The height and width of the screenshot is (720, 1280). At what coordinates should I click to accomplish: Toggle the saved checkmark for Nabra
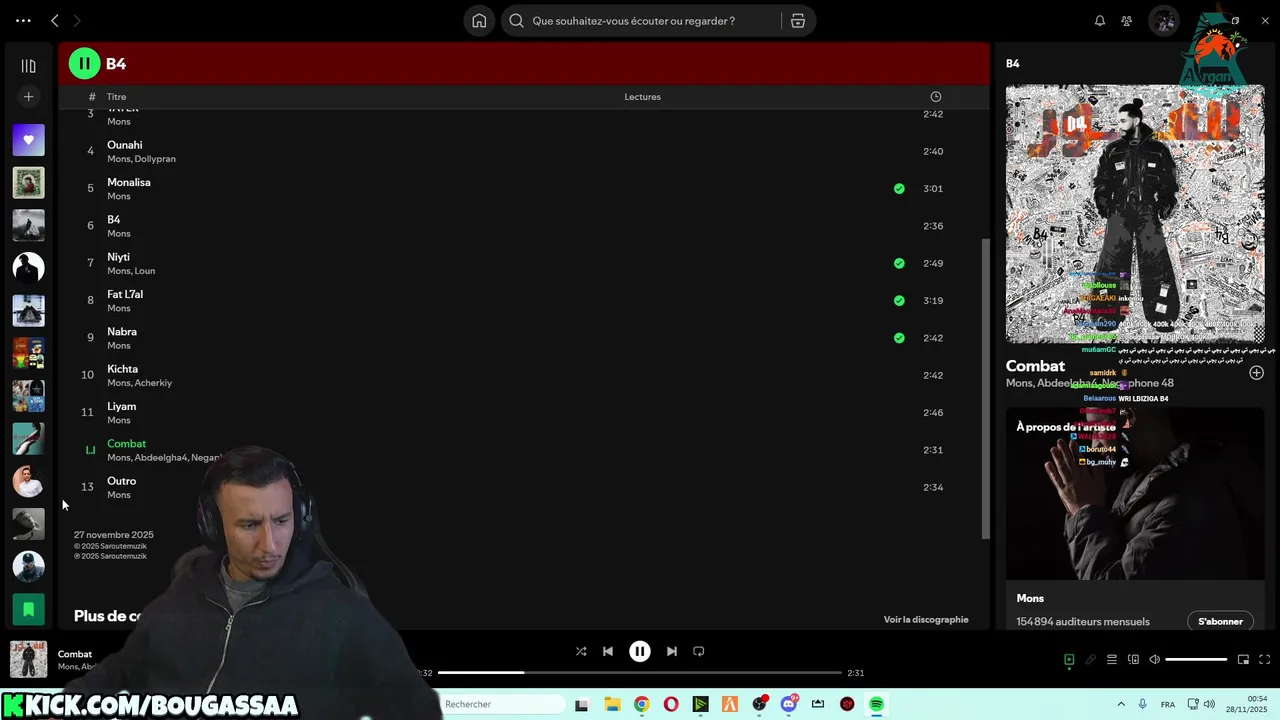899,338
